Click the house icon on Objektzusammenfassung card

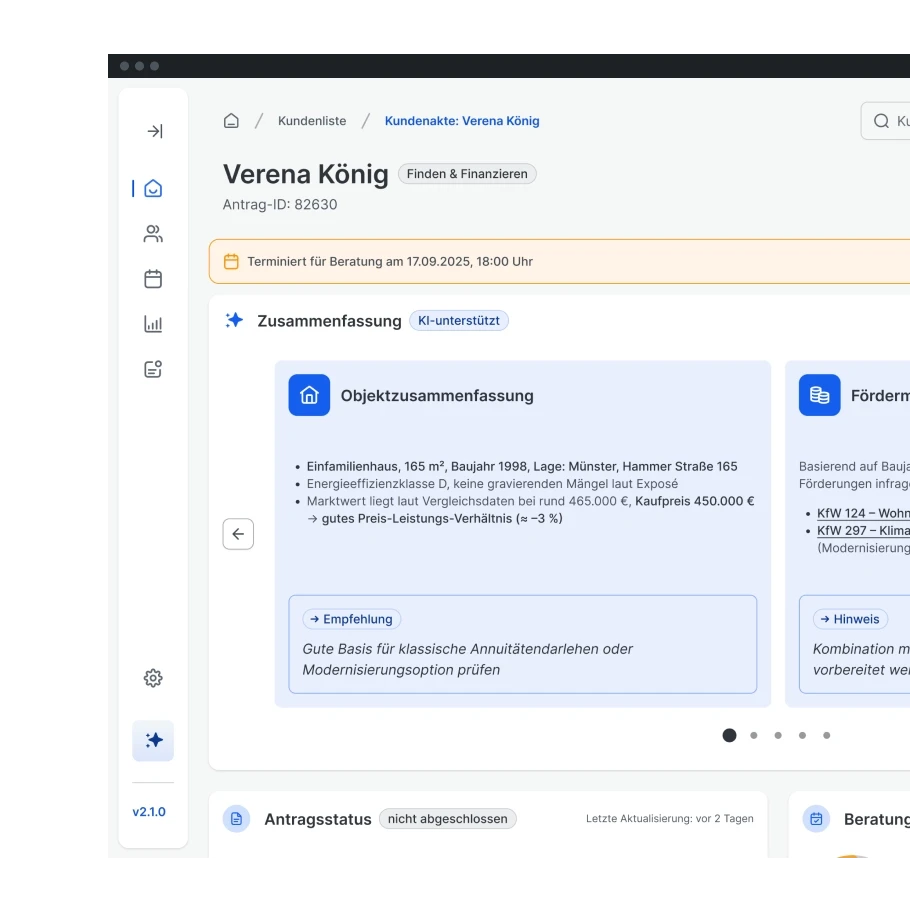coord(309,395)
